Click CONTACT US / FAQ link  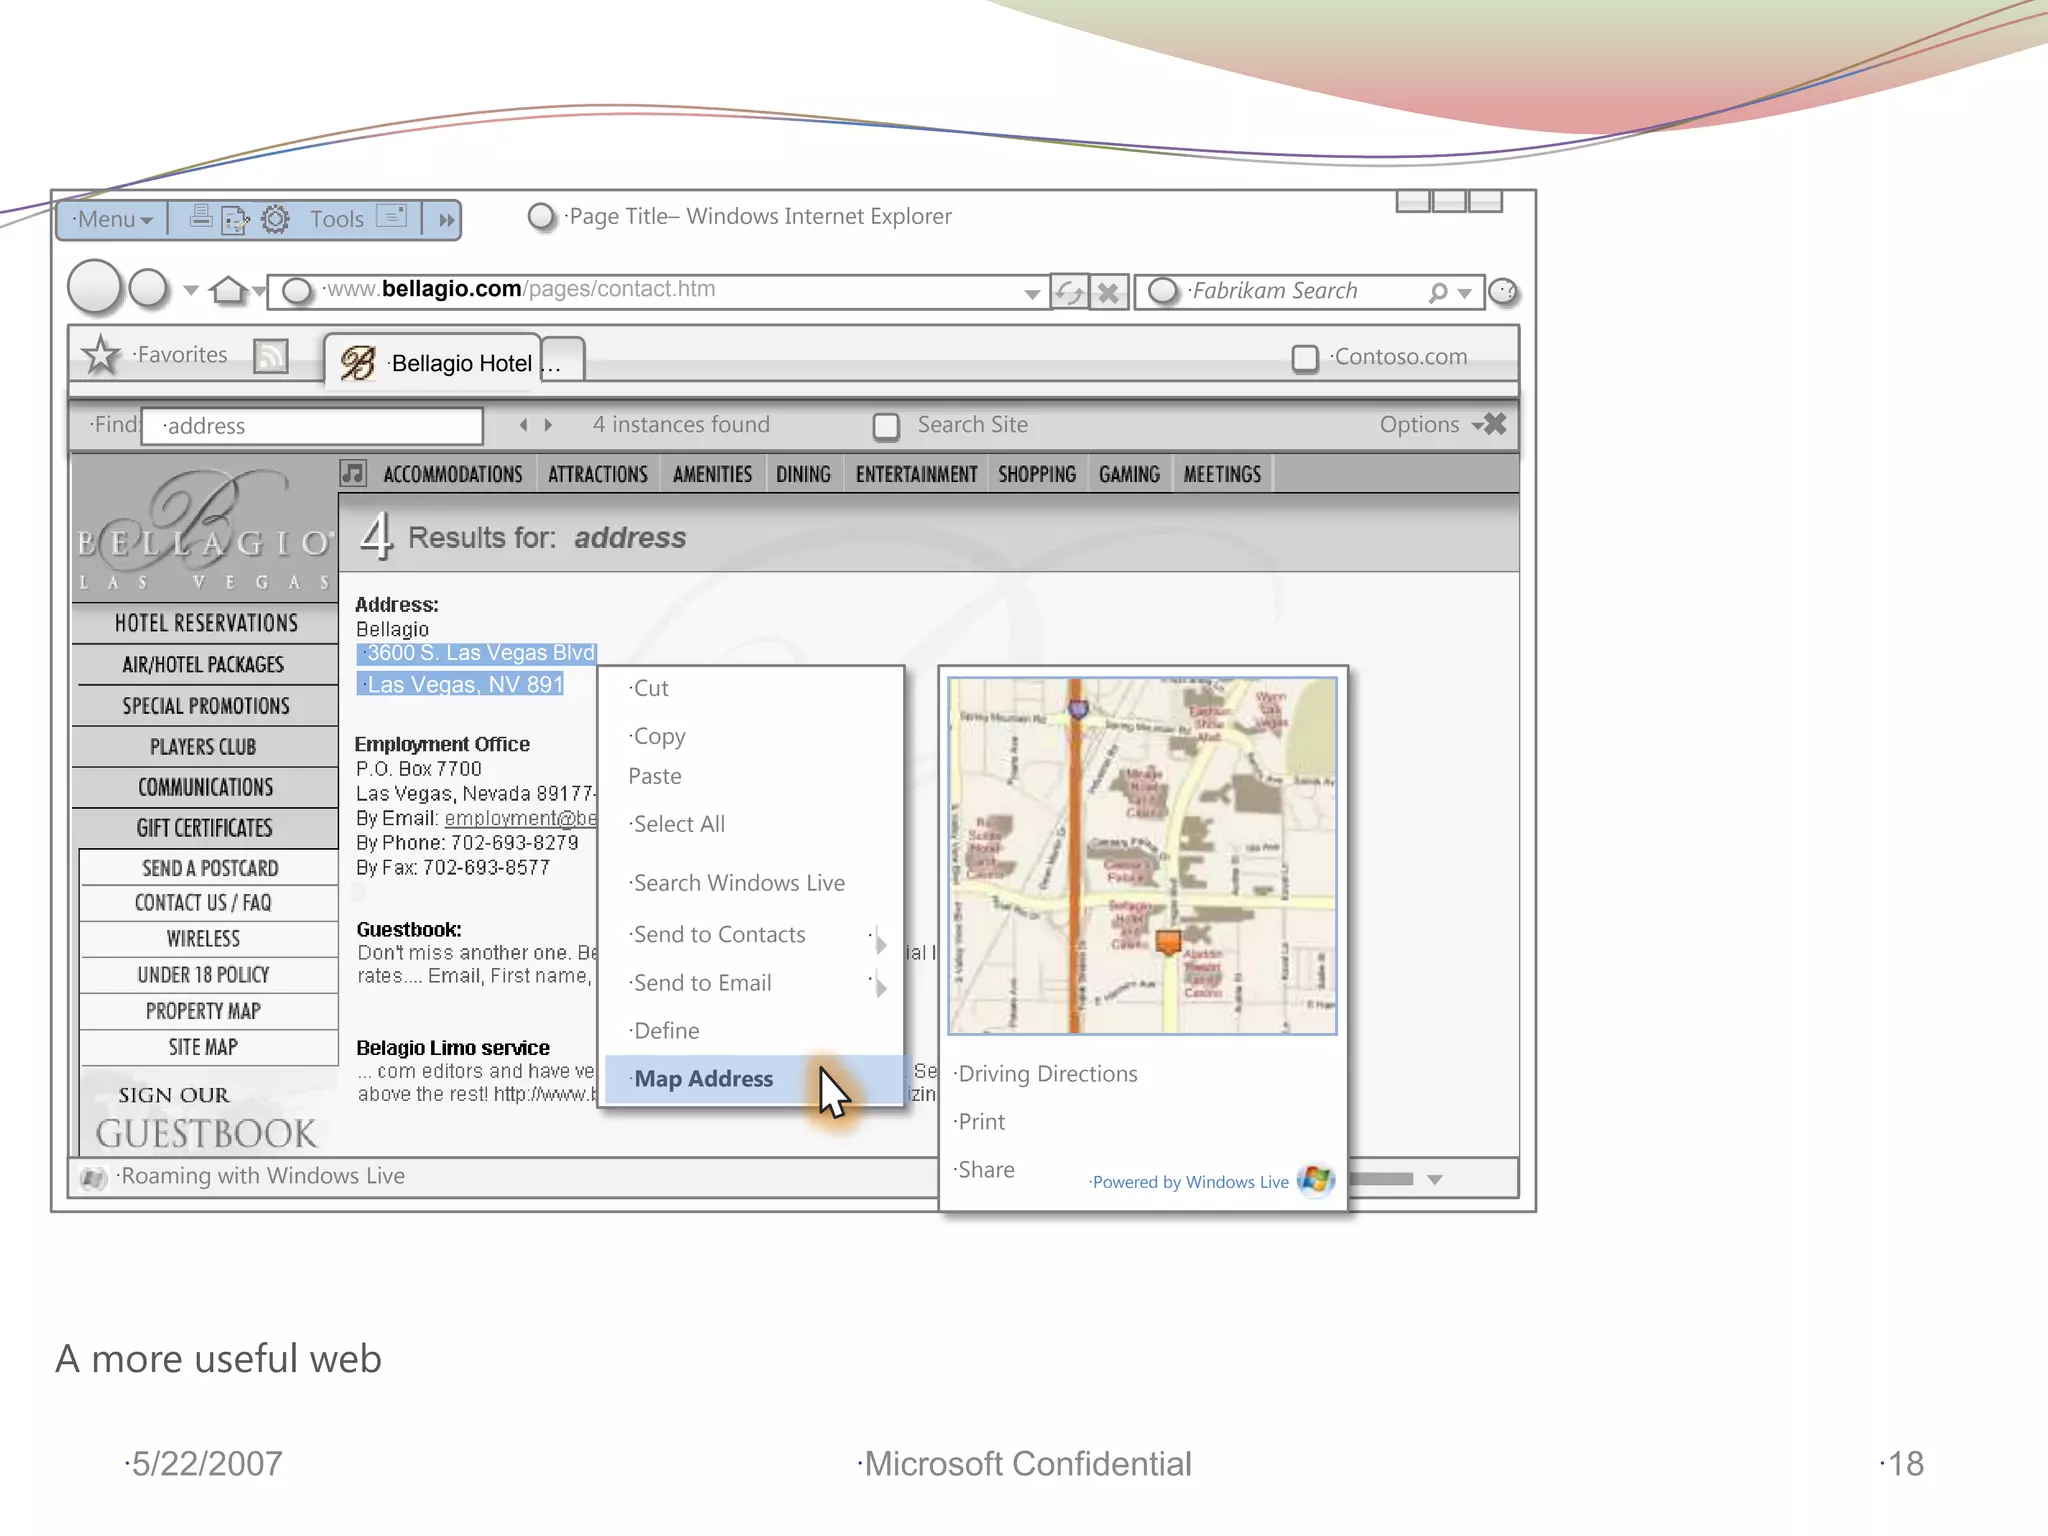pyautogui.click(x=203, y=903)
